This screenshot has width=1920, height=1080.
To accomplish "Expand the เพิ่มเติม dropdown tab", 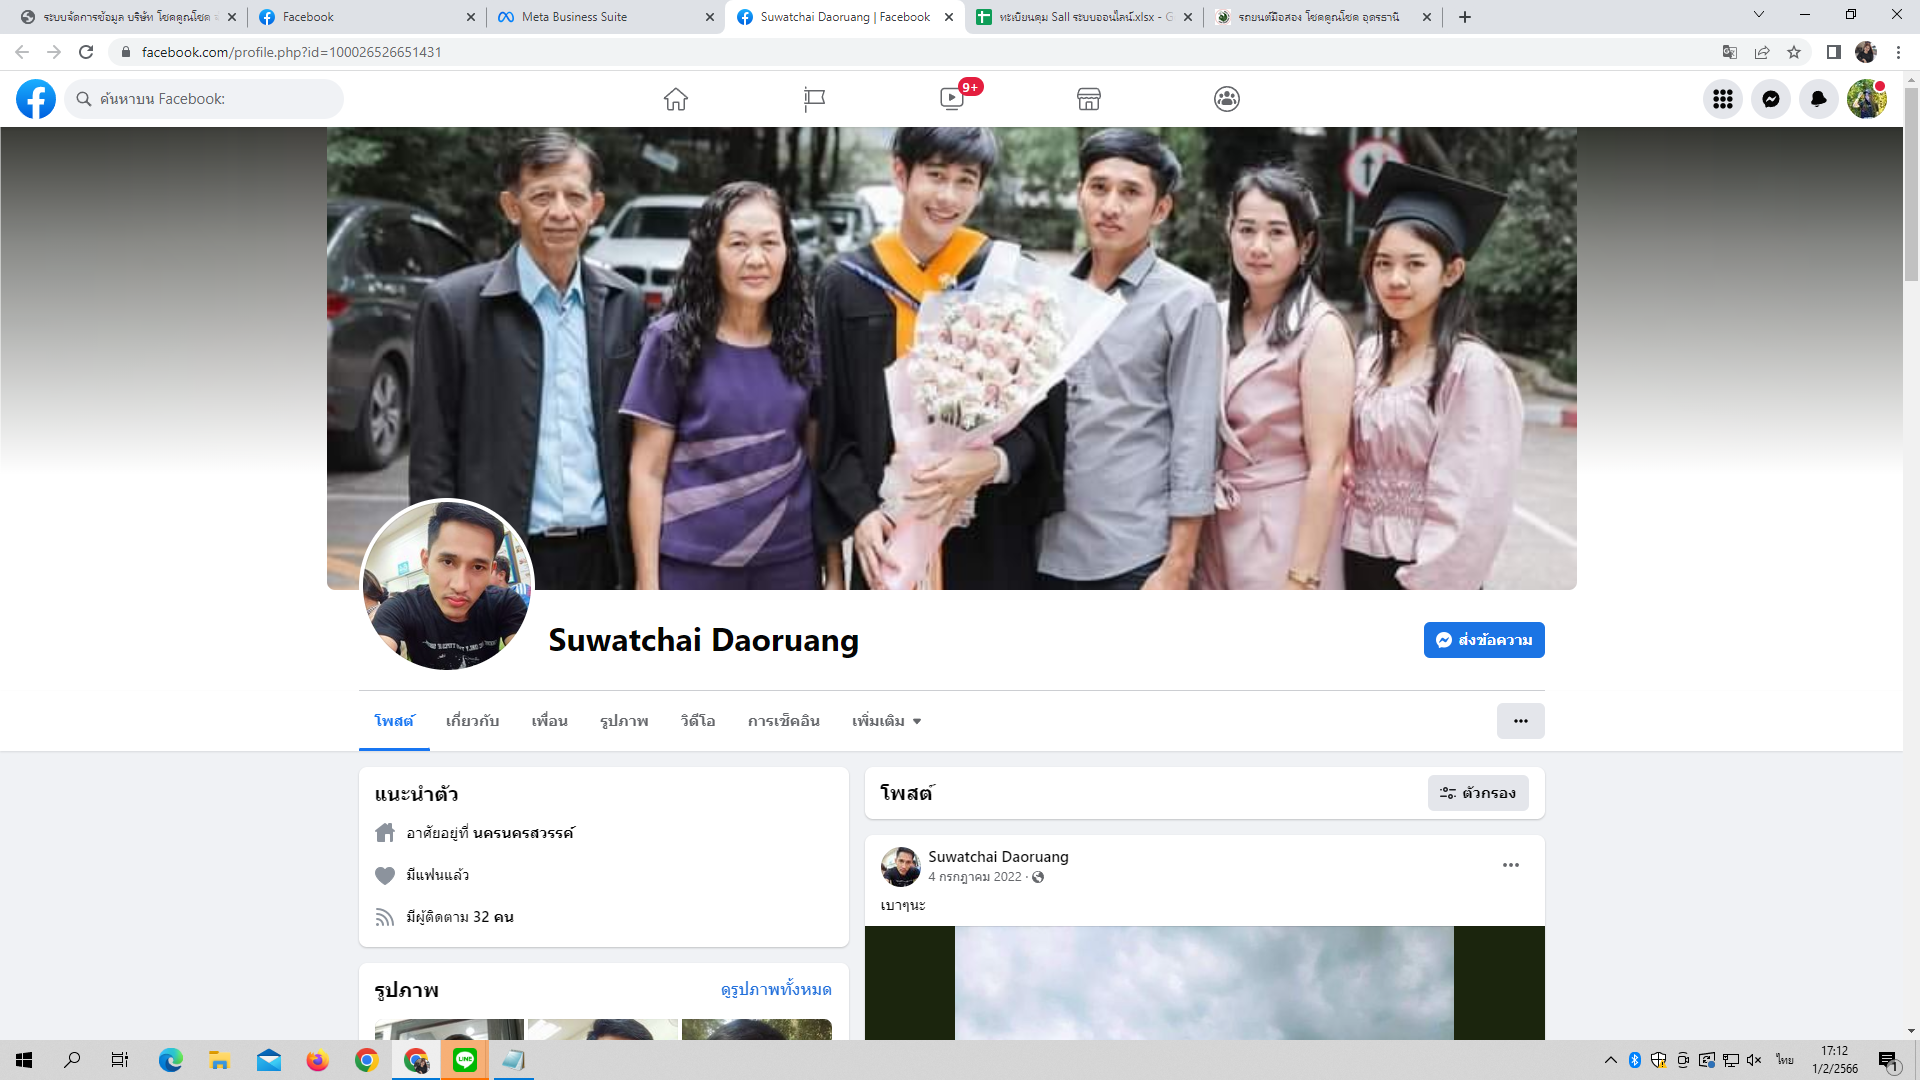I will 886,721.
